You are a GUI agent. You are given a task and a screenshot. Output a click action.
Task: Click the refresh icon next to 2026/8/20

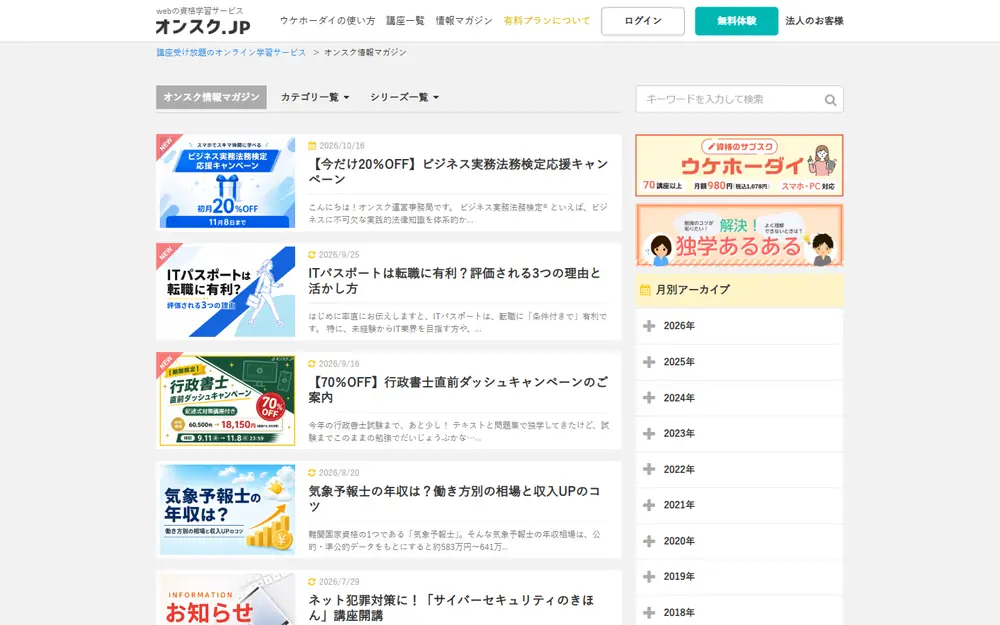312,473
